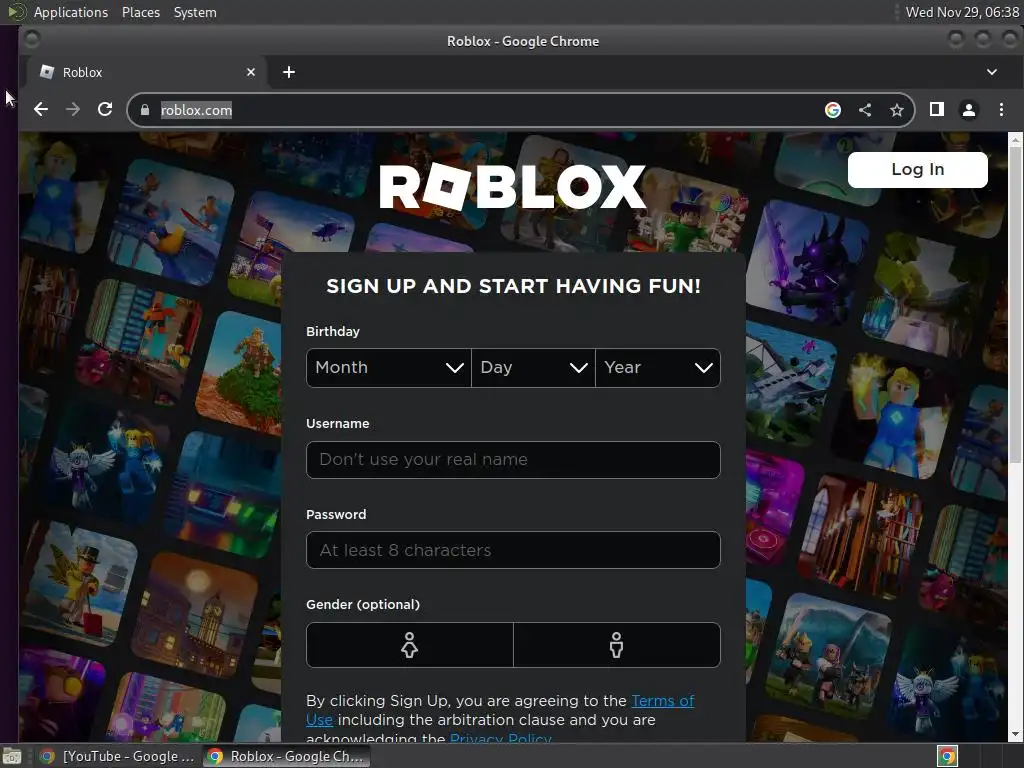Open the Applications menu
The image size is (1024, 768).
click(x=71, y=12)
